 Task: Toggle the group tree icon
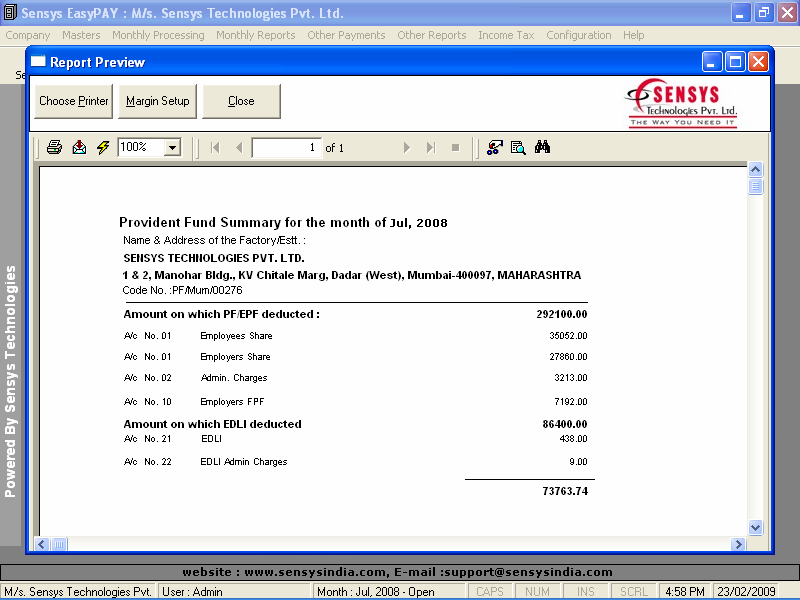point(494,147)
